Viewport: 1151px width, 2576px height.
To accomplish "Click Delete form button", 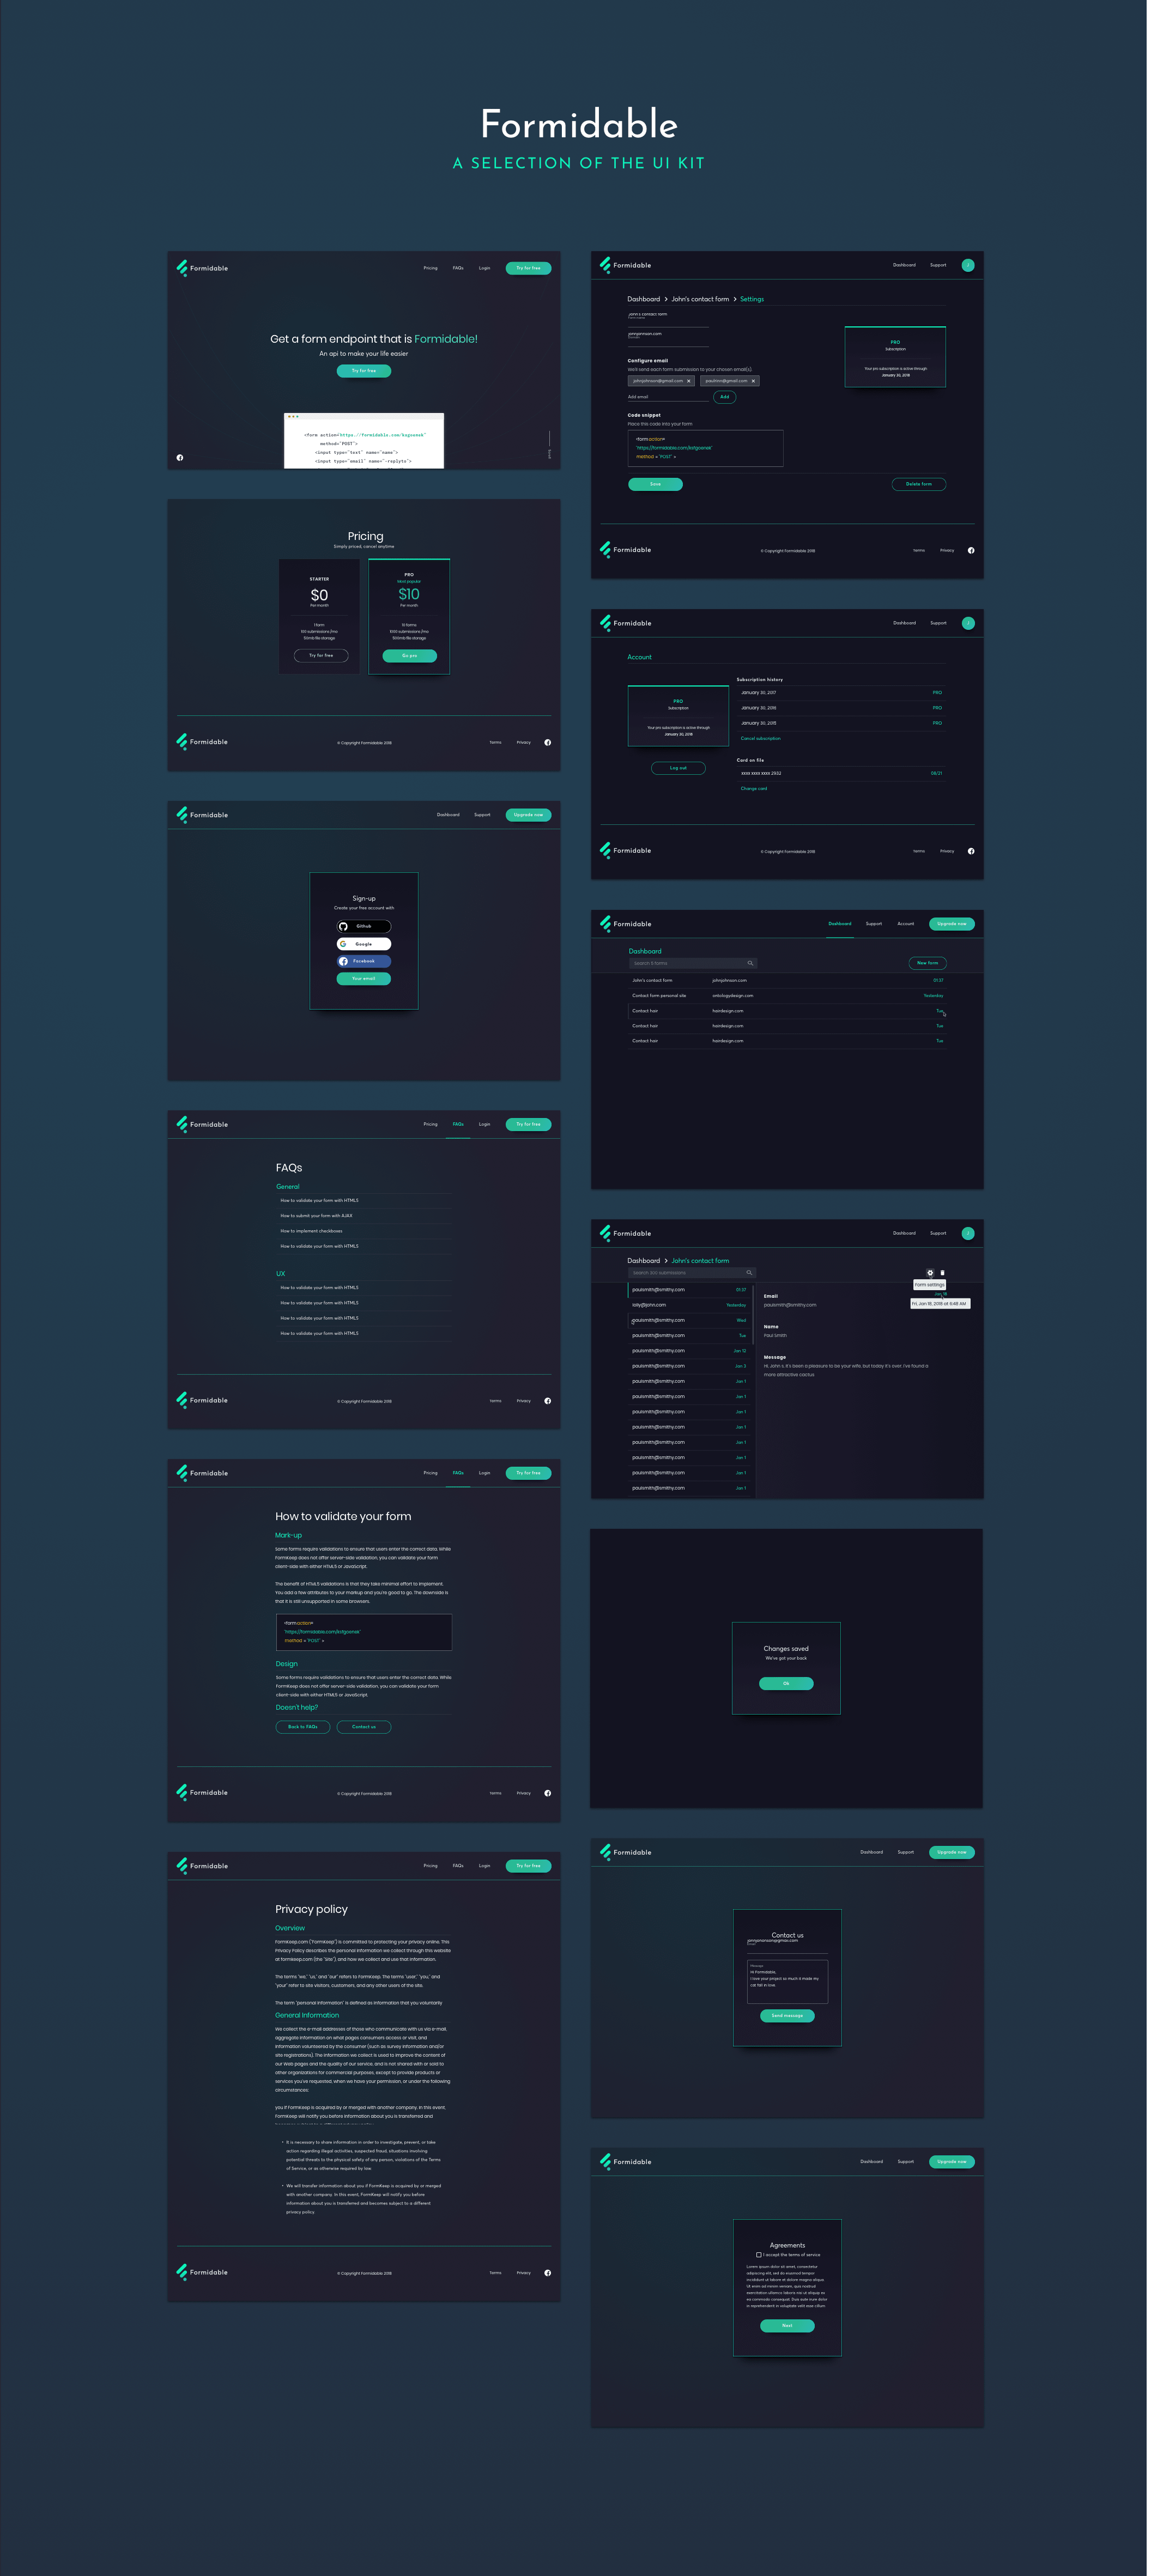I will [x=919, y=484].
